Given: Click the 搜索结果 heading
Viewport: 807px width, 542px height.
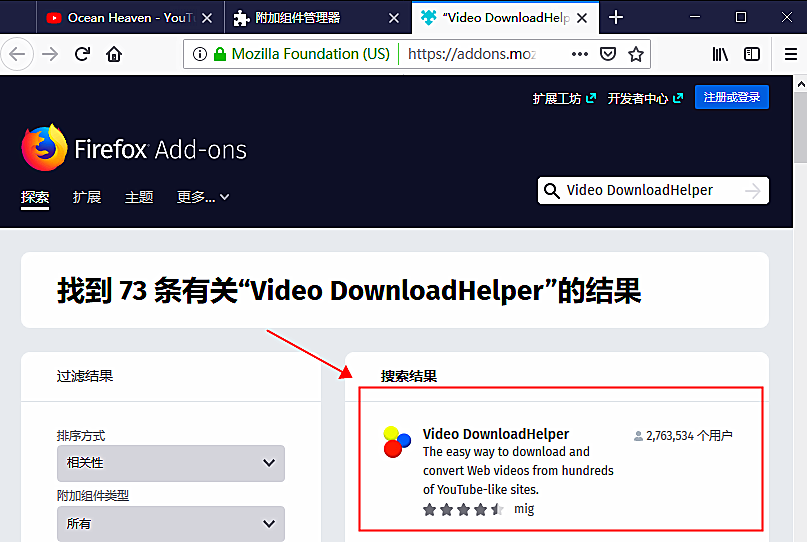Looking at the screenshot, I should pyautogui.click(x=409, y=376).
